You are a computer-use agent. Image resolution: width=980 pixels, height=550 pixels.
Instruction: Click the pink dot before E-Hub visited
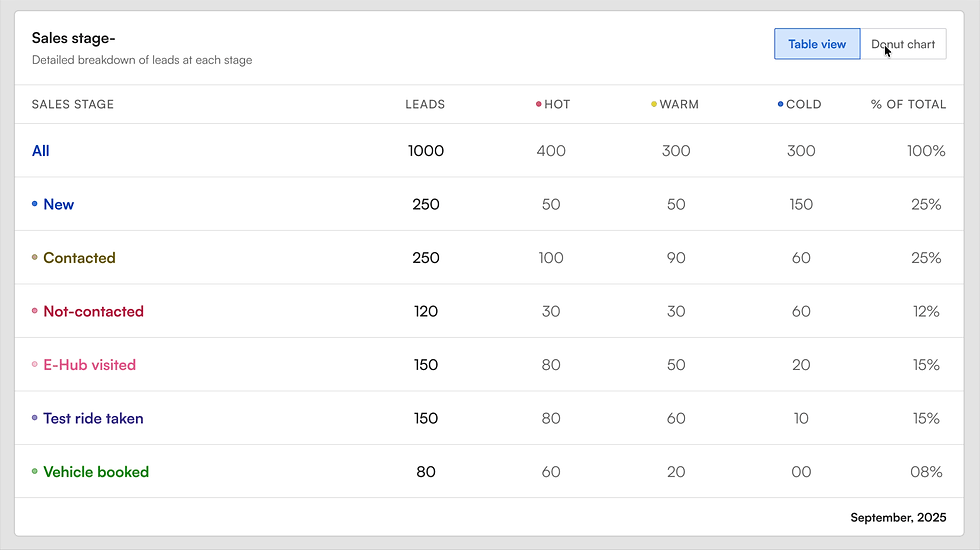pos(34,364)
